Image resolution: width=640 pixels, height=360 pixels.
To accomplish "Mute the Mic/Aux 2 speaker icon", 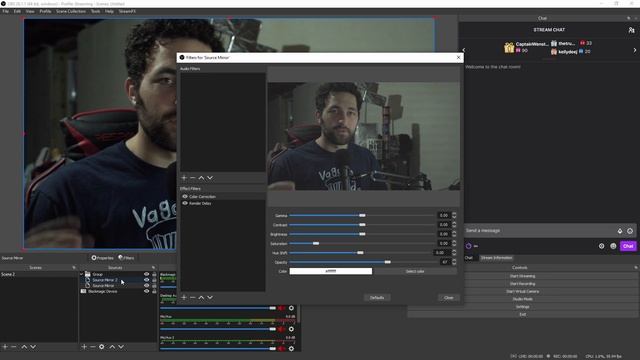I will pos(281,349).
